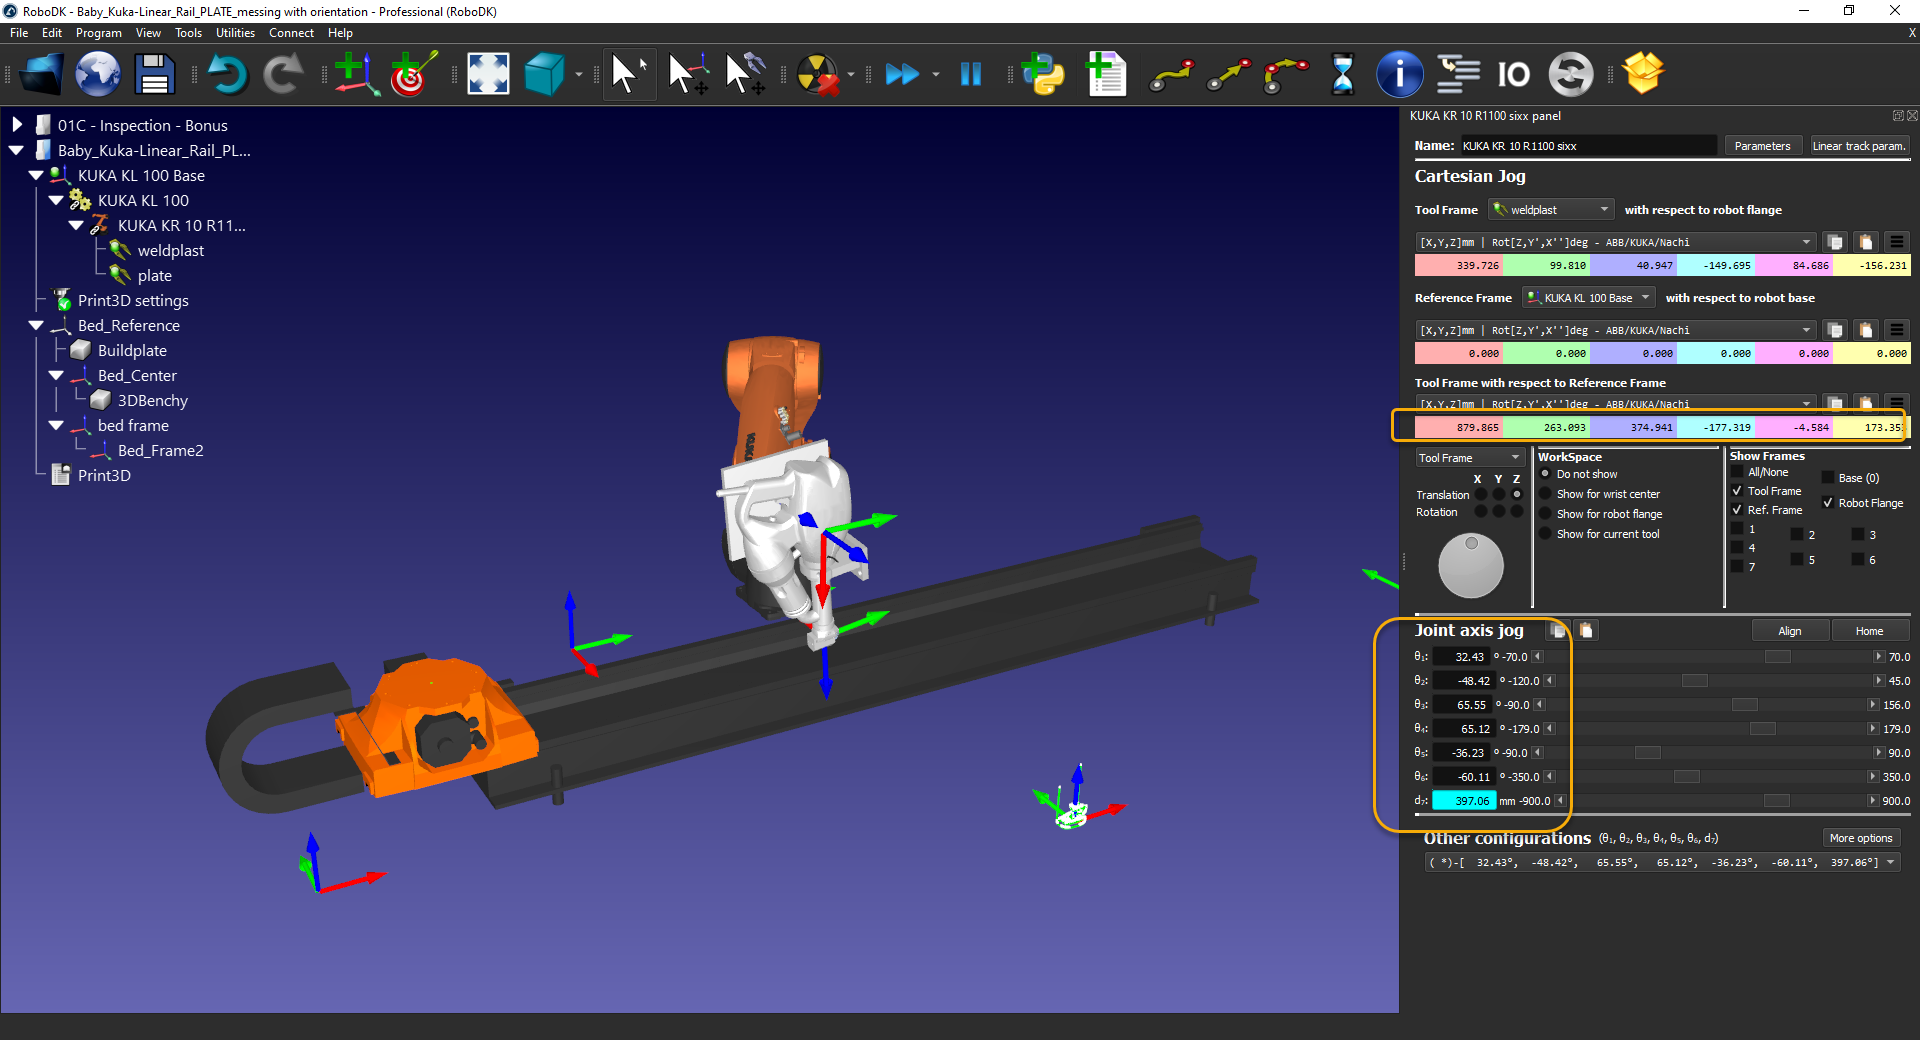Open the online library globe icon

point(98,74)
